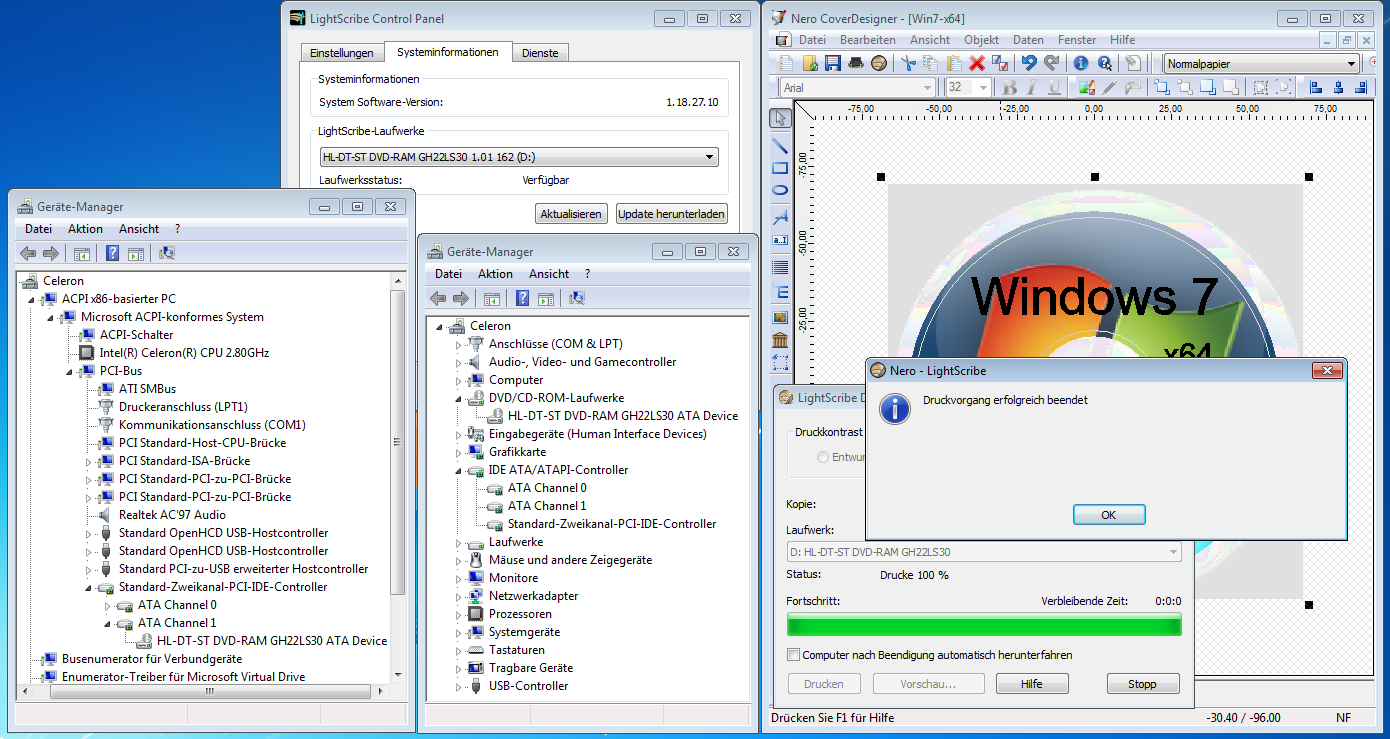Viewport: 1390px width, 739px height.
Task: Open the Fenster menu
Action: pyautogui.click(x=1077, y=40)
